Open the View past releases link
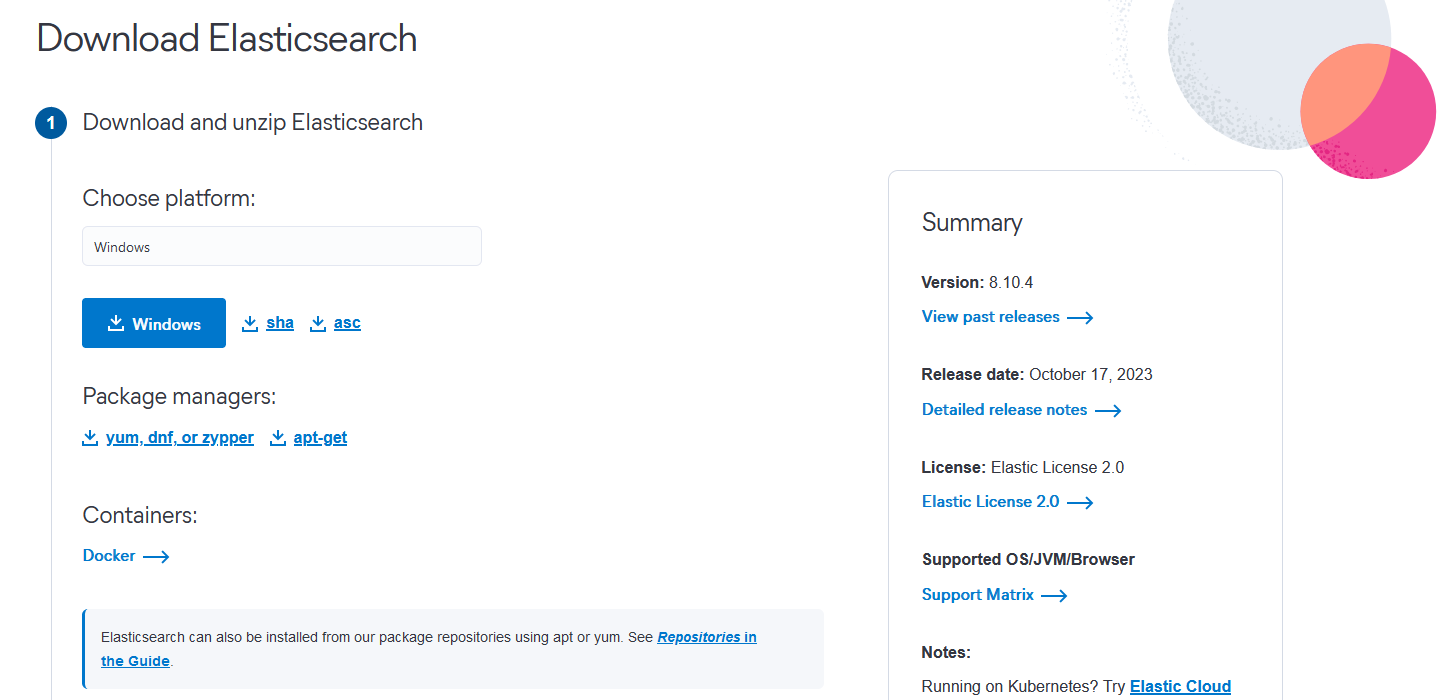1453x700 pixels. [x=990, y=317]
